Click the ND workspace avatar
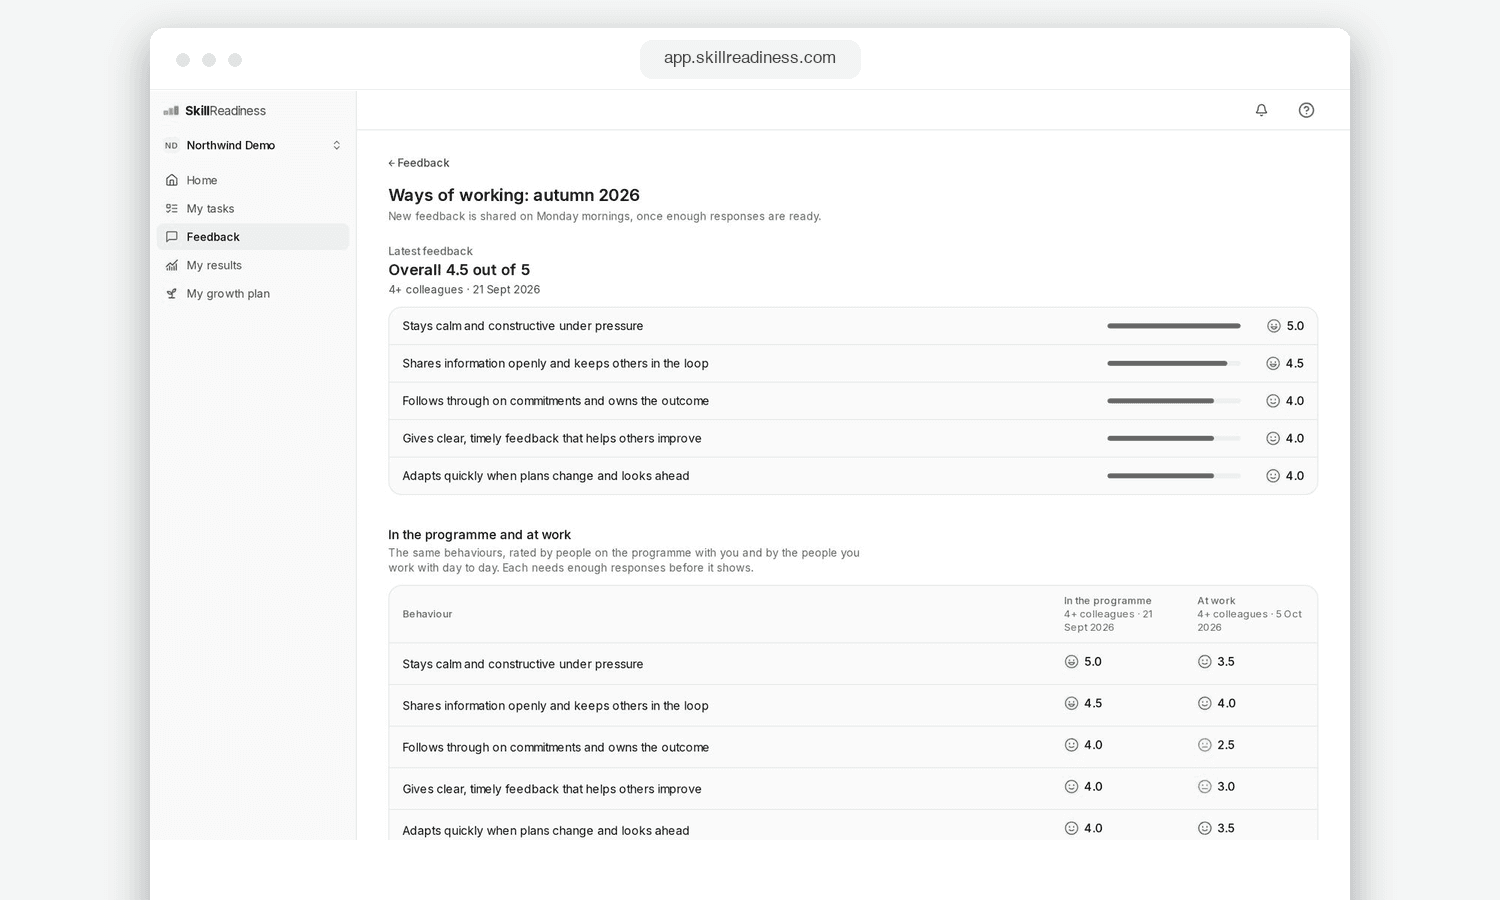Viewport: 1500px width, 900px height. point(172,146)
